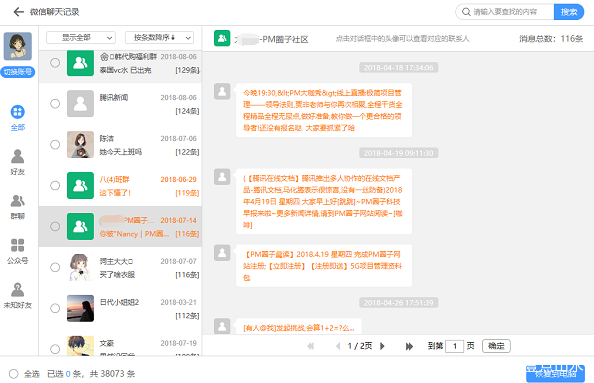Screen dimensions: 594x383
Task: Click sender avatar of PM圈子晨读 message
Action: coord(222,253)
